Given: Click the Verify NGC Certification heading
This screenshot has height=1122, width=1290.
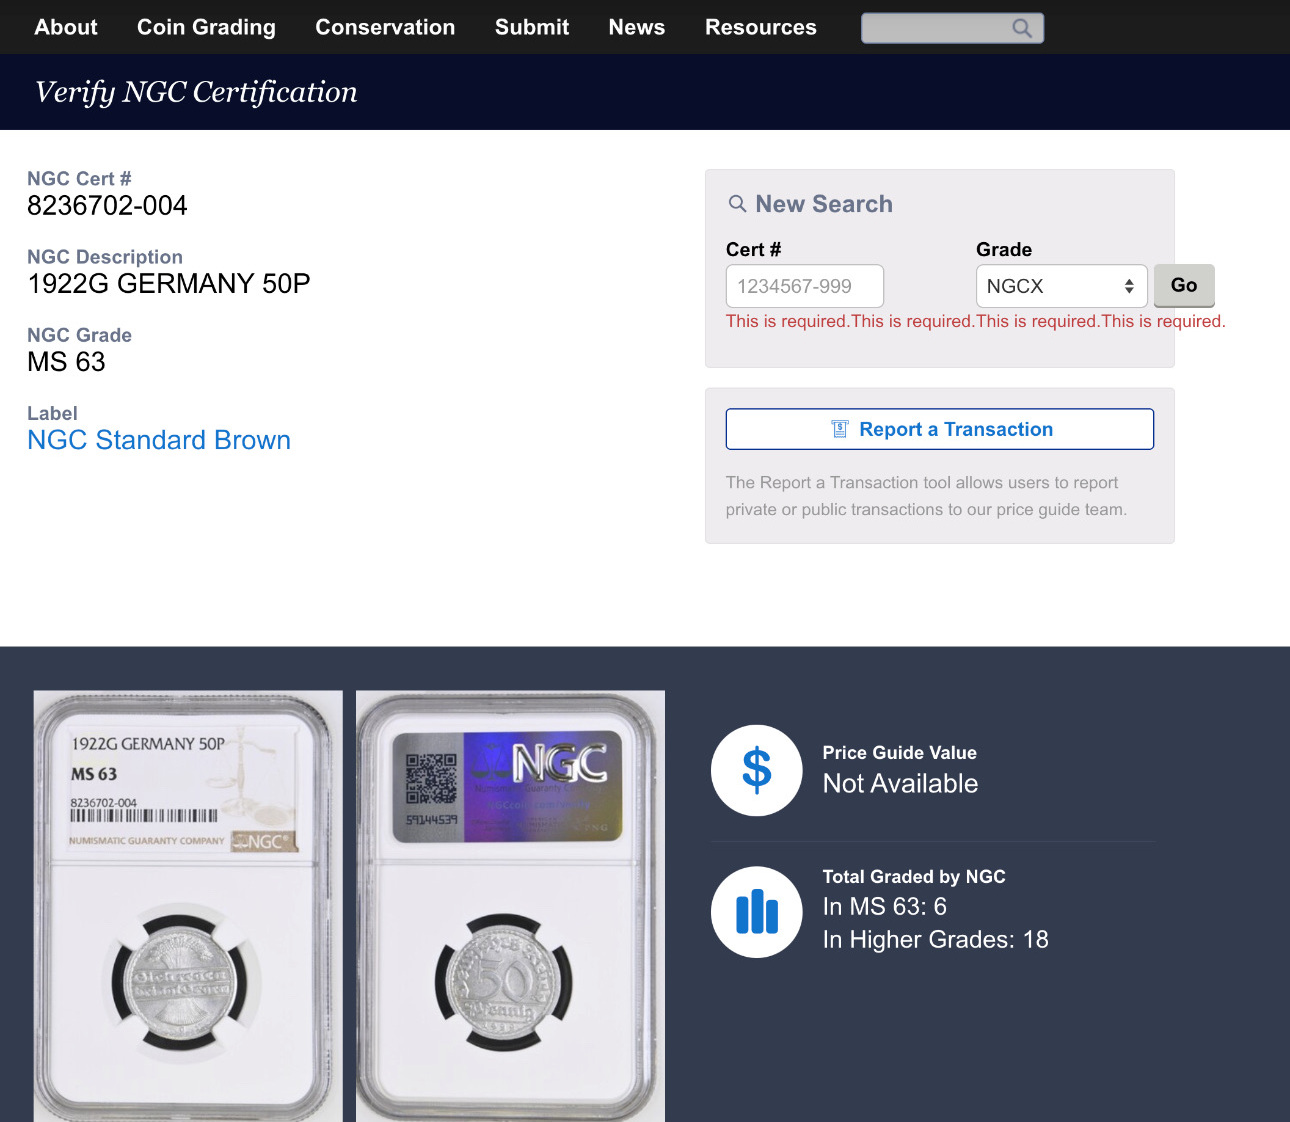Looking at the screenshot, I should [196, 92].
